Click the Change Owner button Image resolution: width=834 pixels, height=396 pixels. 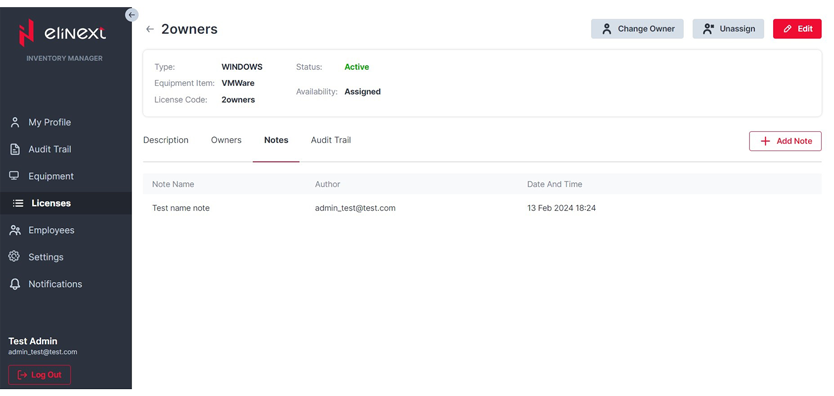coord(637,29)
